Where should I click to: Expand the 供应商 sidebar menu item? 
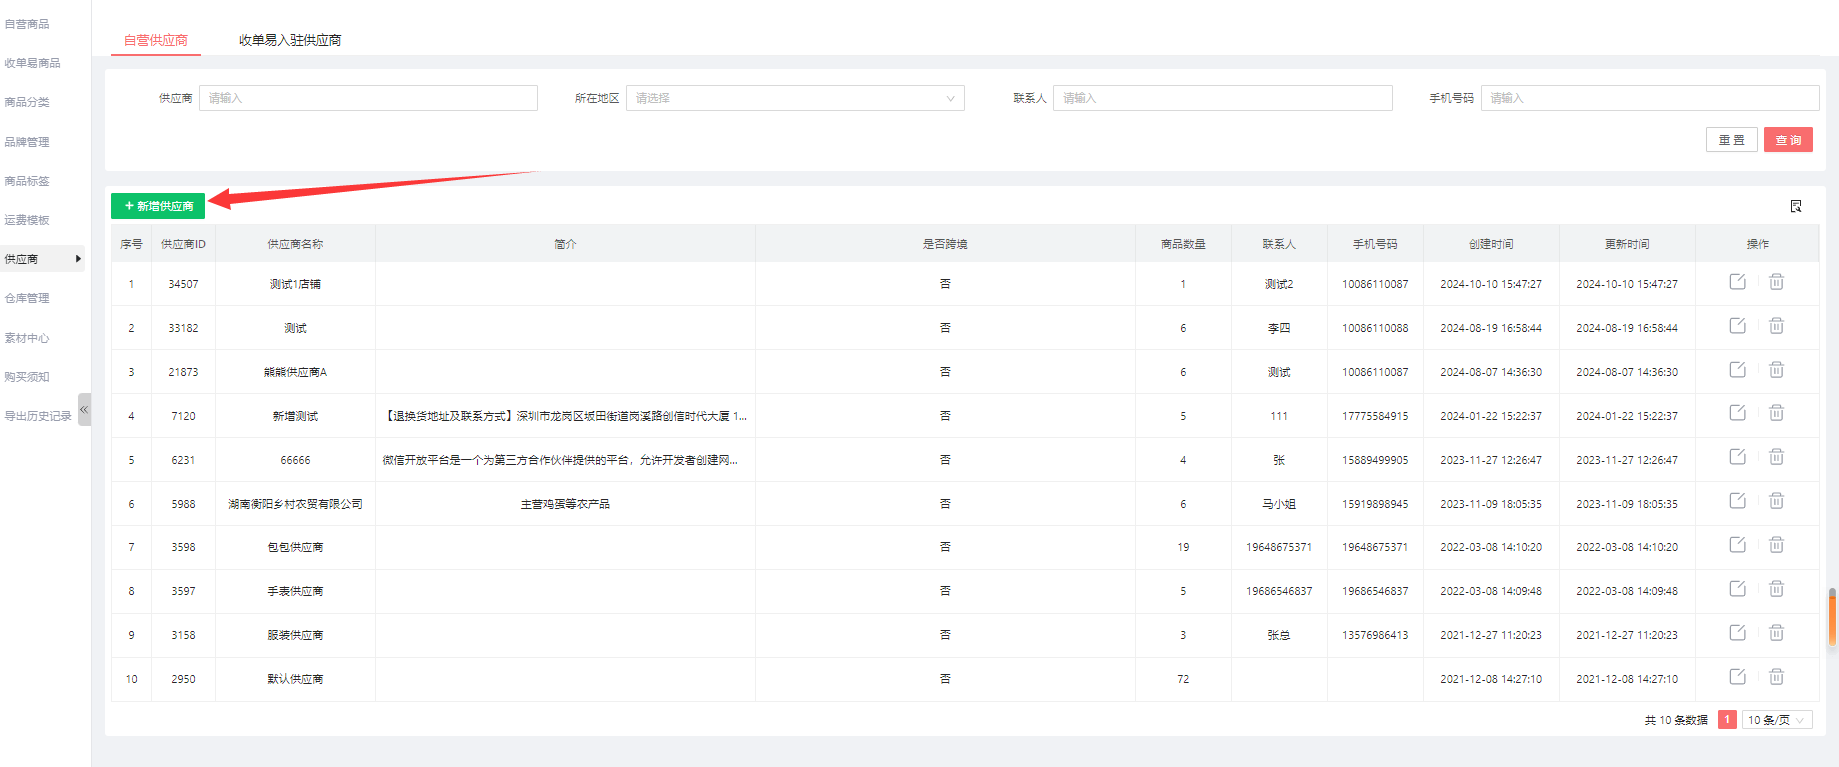[42, 259]
